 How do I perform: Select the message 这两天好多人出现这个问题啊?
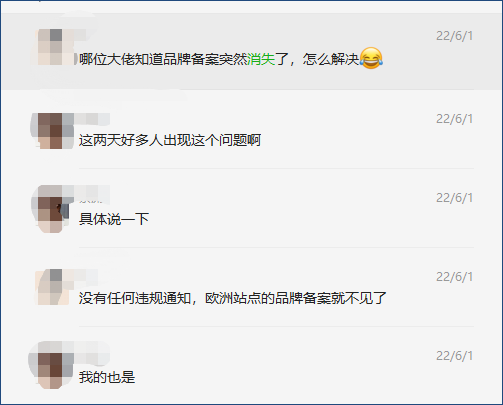(170, 140)
